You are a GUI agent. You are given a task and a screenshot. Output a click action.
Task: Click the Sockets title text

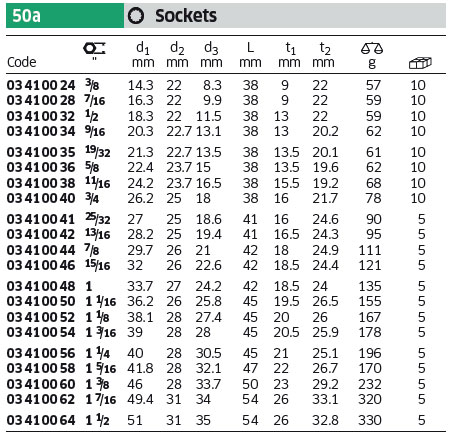pyautogui.click(x=186, y=16)
